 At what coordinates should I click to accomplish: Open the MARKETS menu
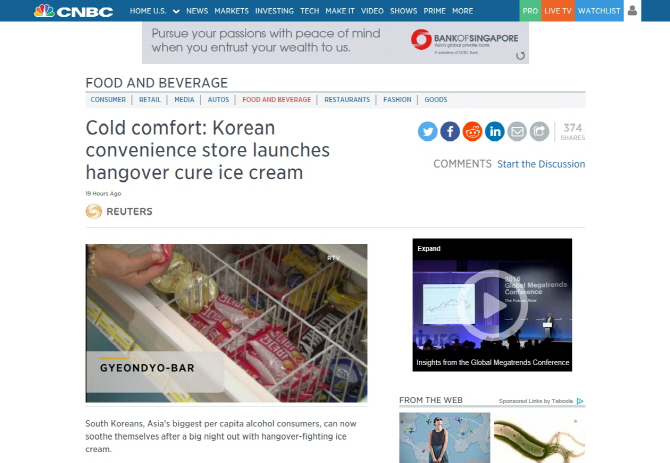[x=232, y=11]
